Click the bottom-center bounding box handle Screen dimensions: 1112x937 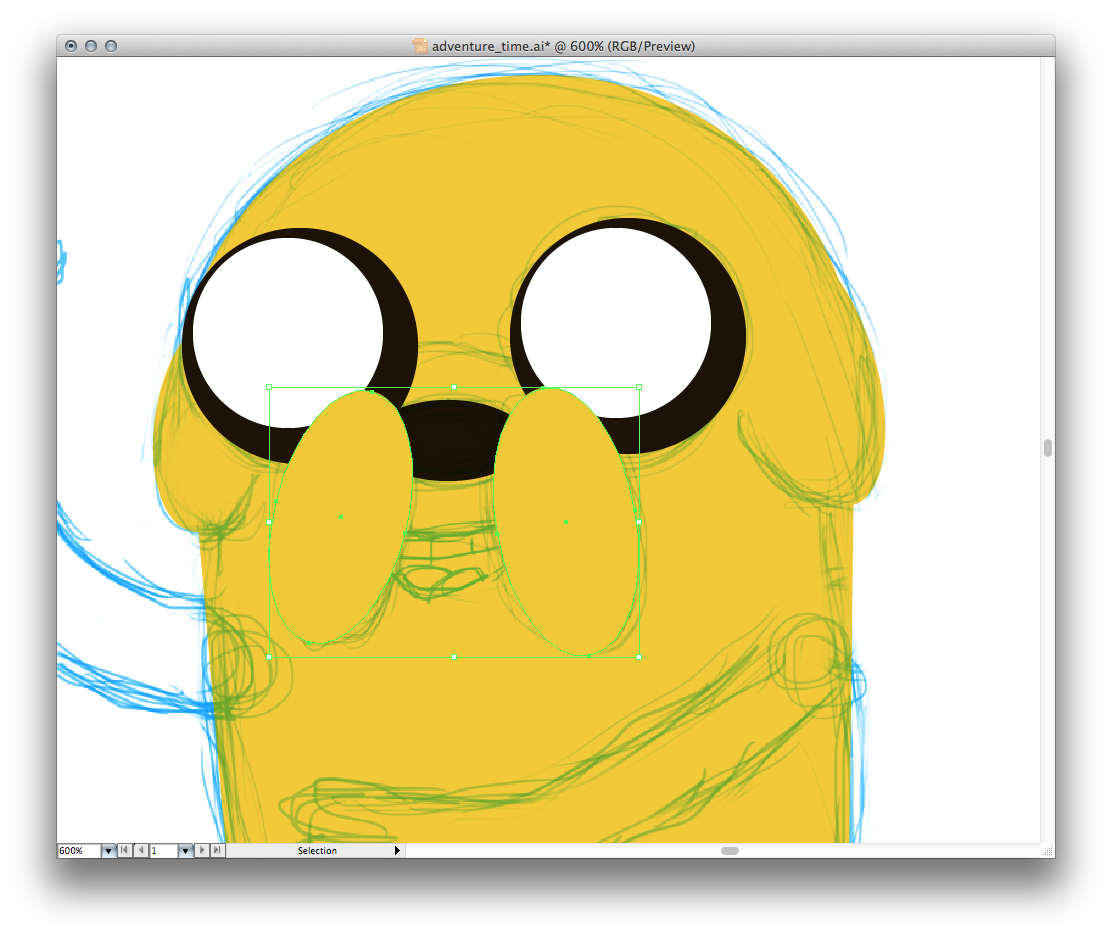[454, 657]
